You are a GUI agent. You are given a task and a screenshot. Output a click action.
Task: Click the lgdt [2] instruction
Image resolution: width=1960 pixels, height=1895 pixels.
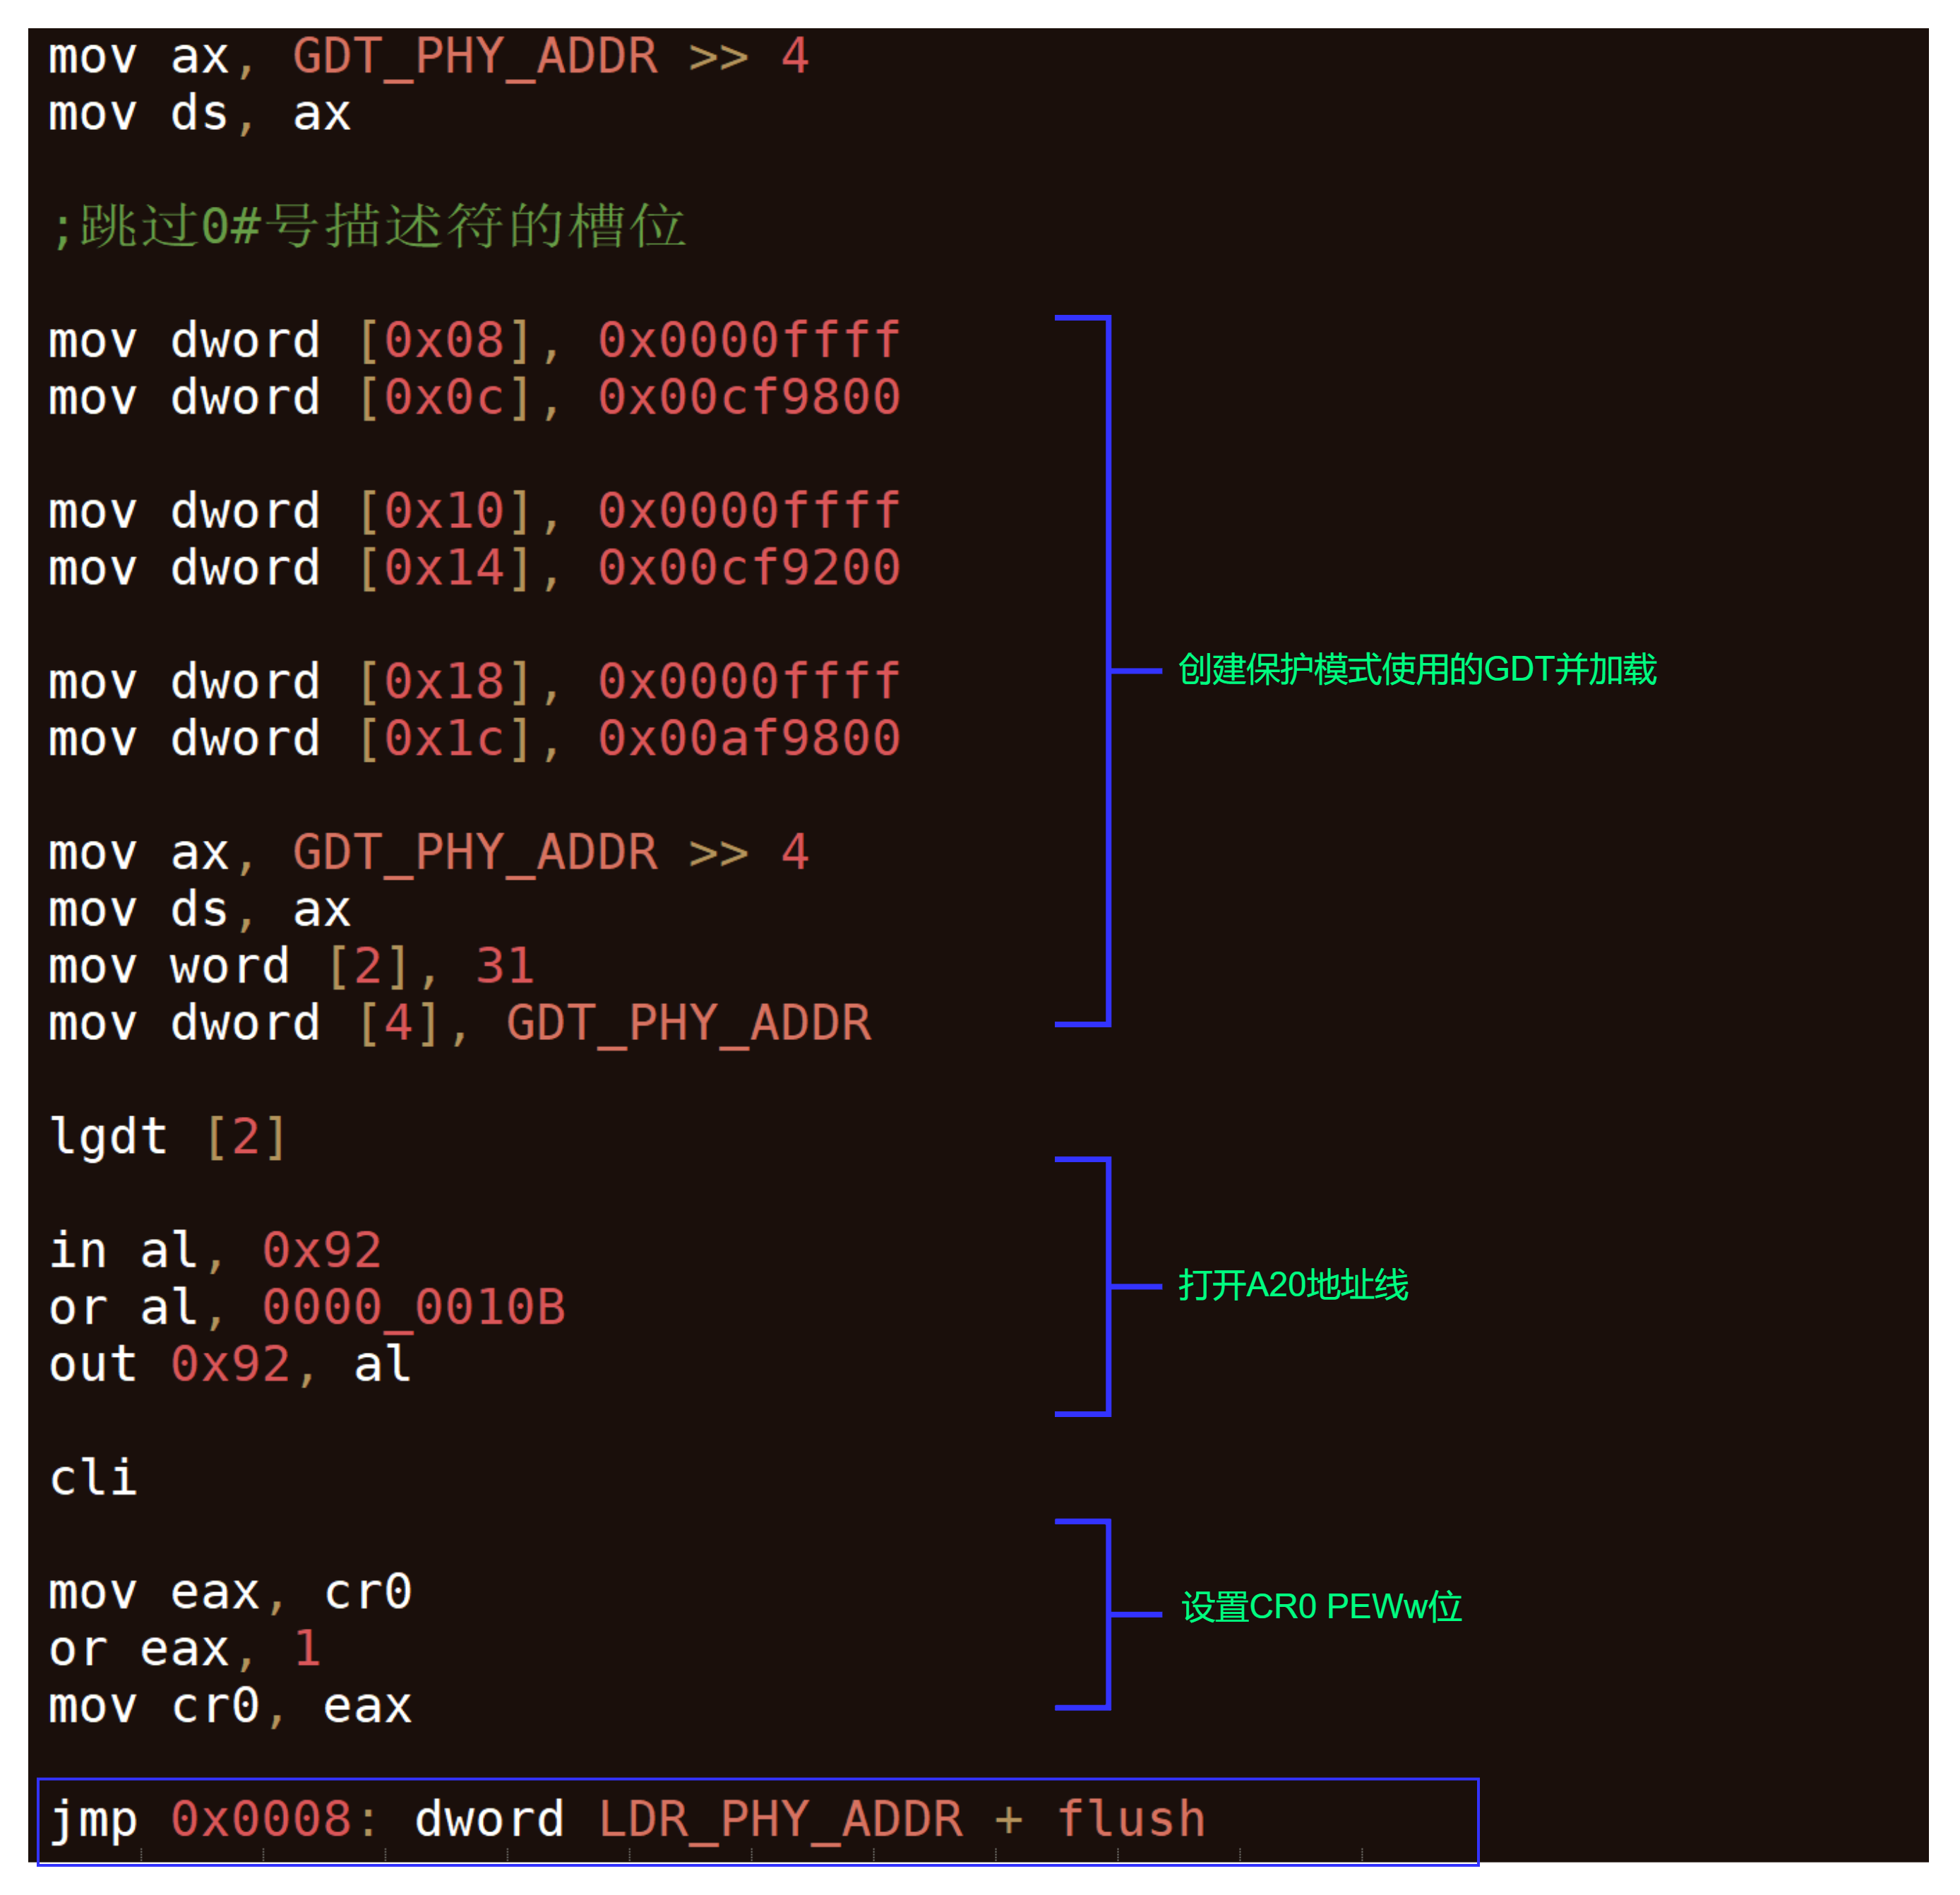168,1137
